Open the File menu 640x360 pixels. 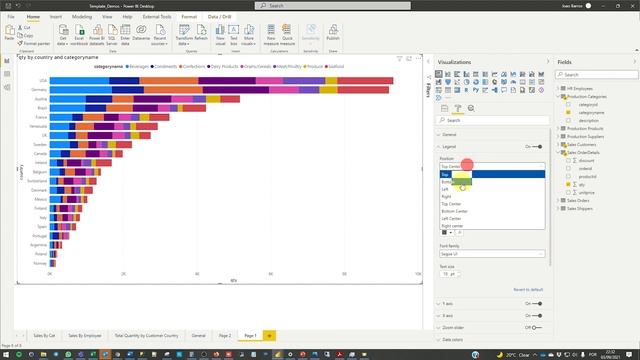pyautogui.click(x=11, y=17)
